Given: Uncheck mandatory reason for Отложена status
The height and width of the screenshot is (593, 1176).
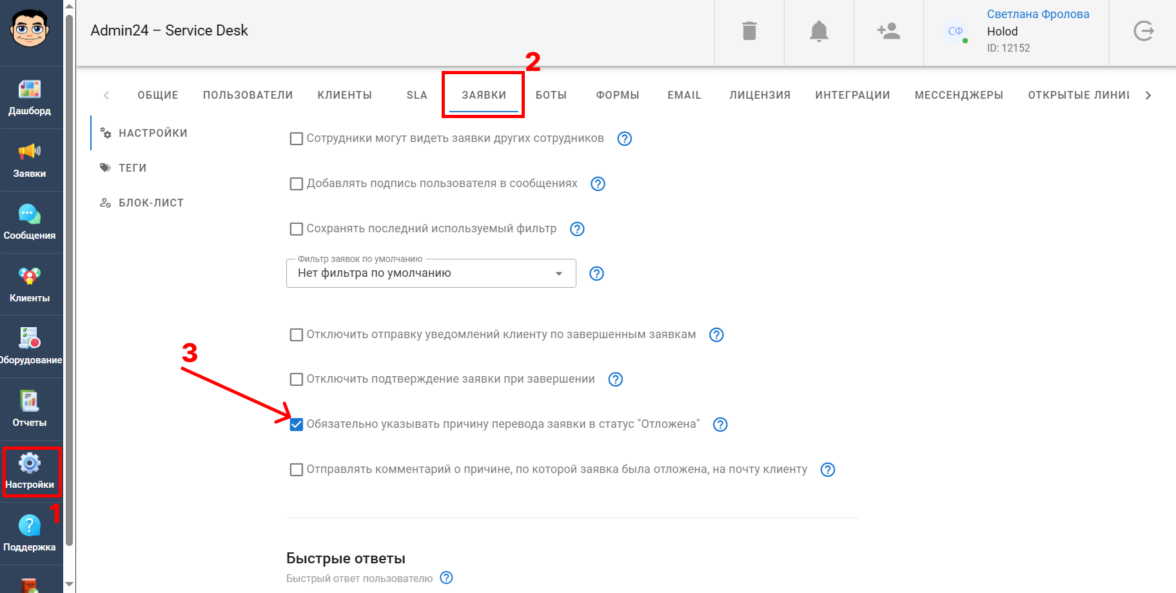Looking at the screenshot, I should 296,424.
